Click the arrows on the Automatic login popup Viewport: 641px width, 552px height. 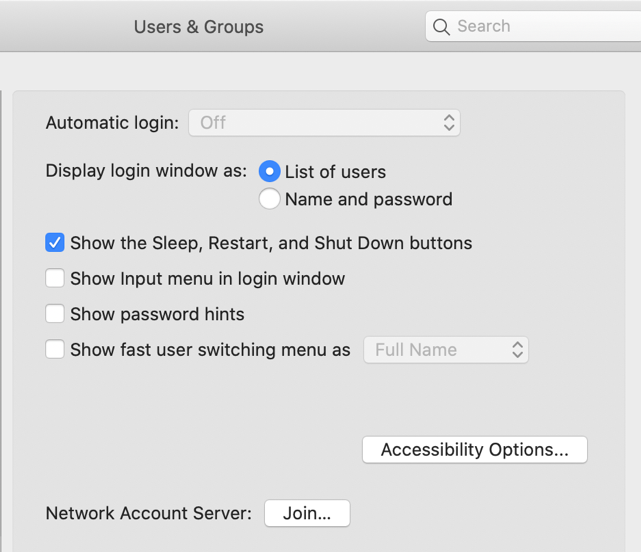(x=449, y=123)
